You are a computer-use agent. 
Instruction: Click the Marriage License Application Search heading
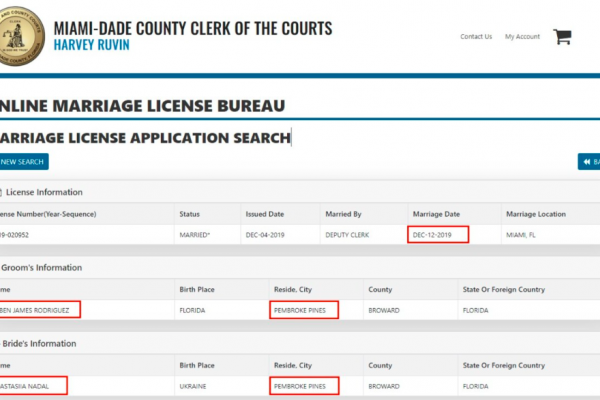pos(145,138)
